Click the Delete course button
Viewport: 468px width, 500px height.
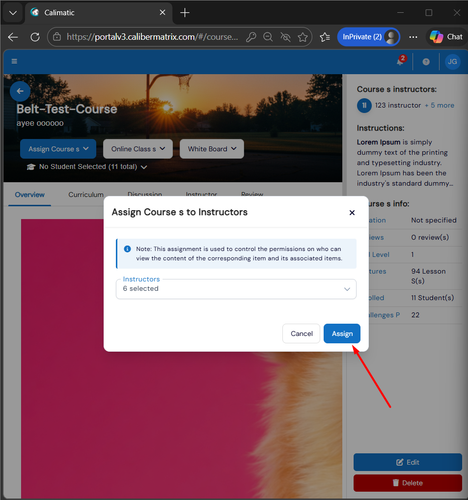pyautogui.click(x=408, y=483)
